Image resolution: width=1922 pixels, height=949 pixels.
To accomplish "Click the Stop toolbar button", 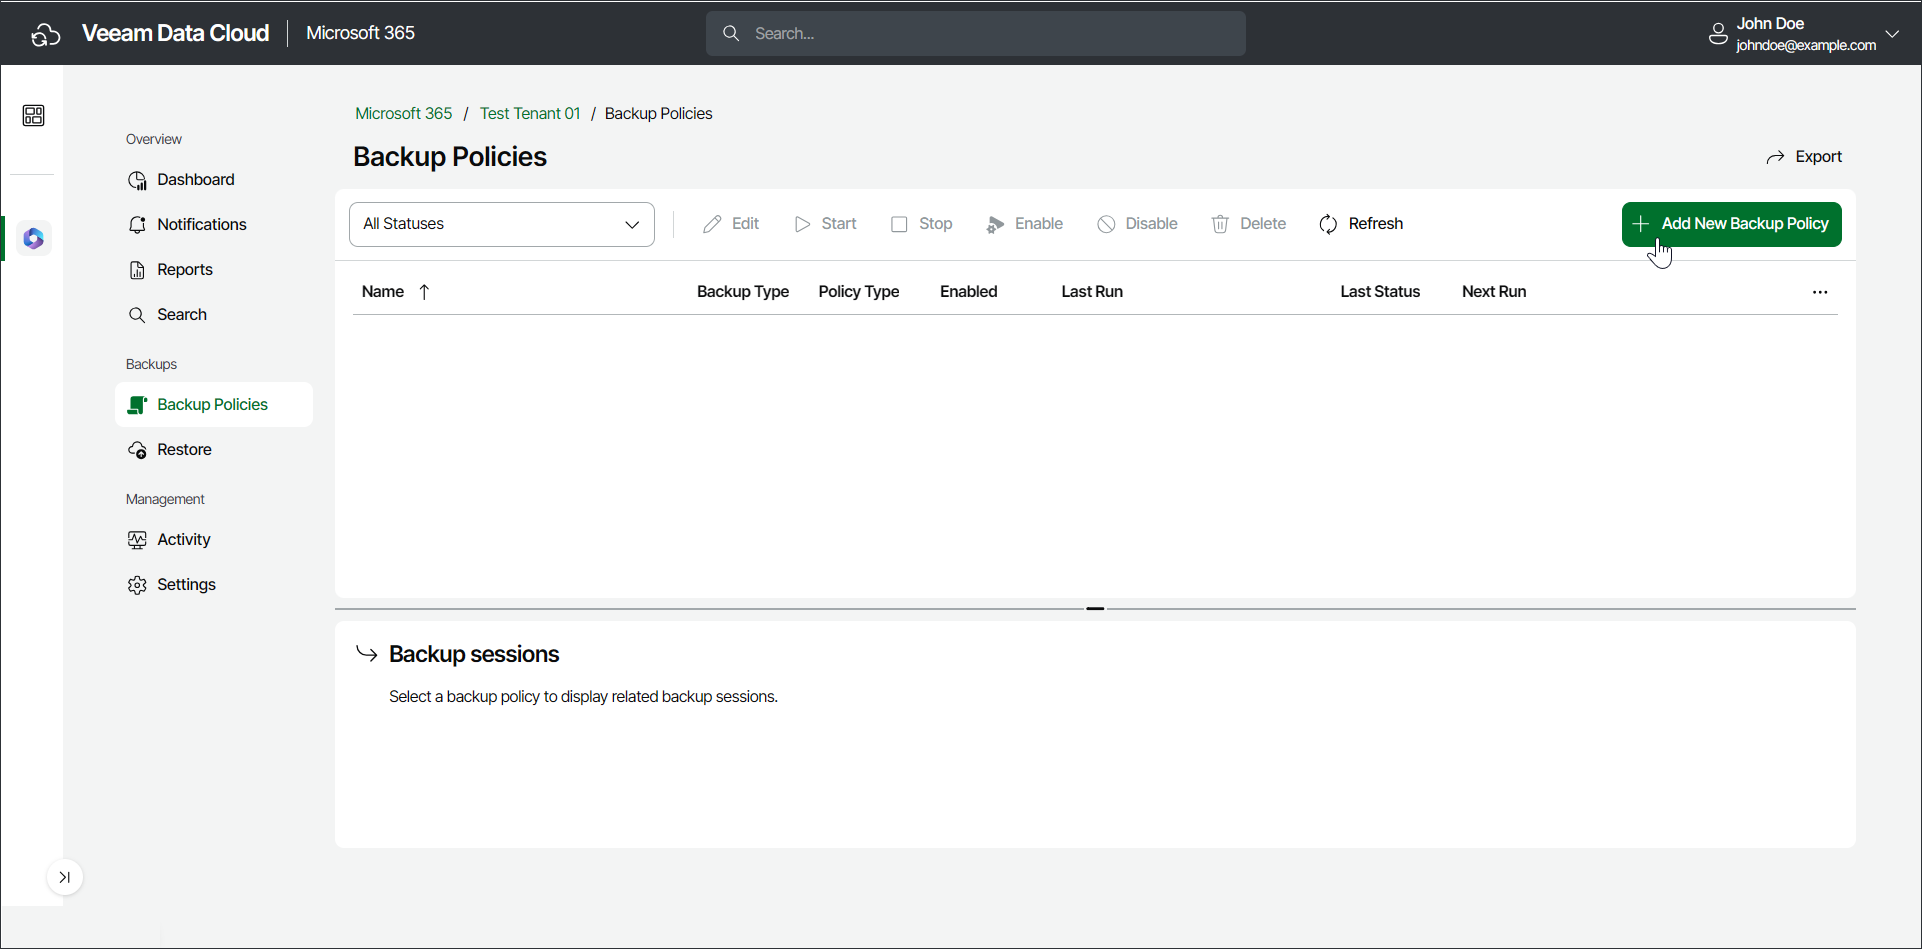I will click(921, 224).
